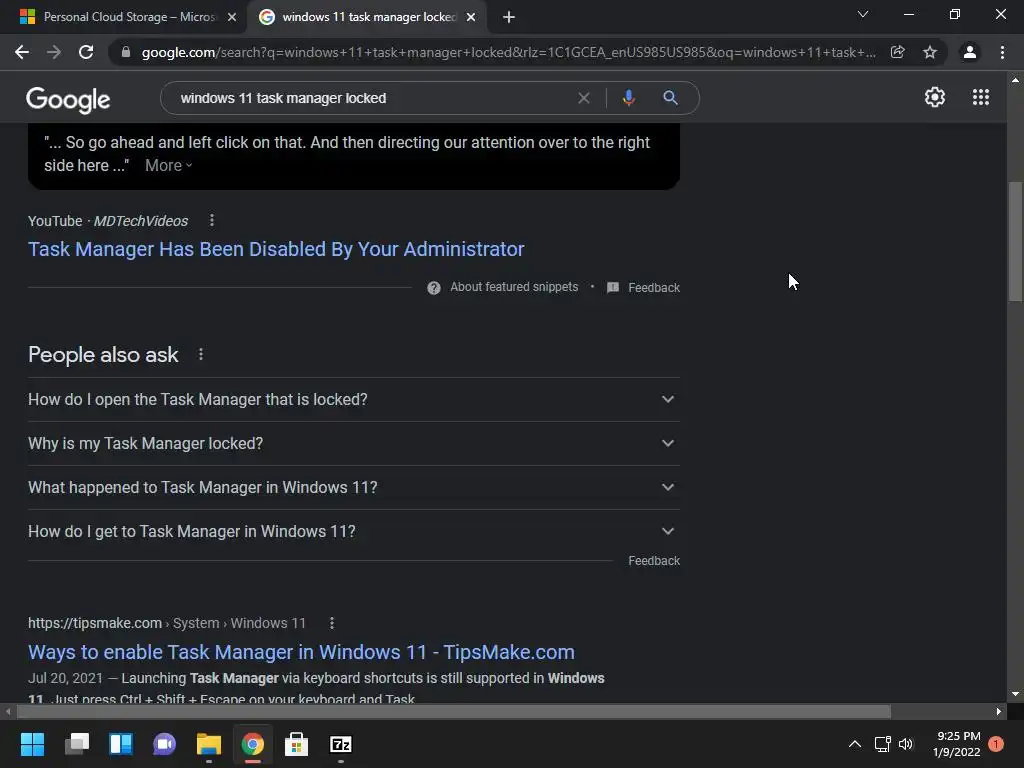Reload the current page
This screenshot has height=768, width=1024.
(x=86, y=52)
